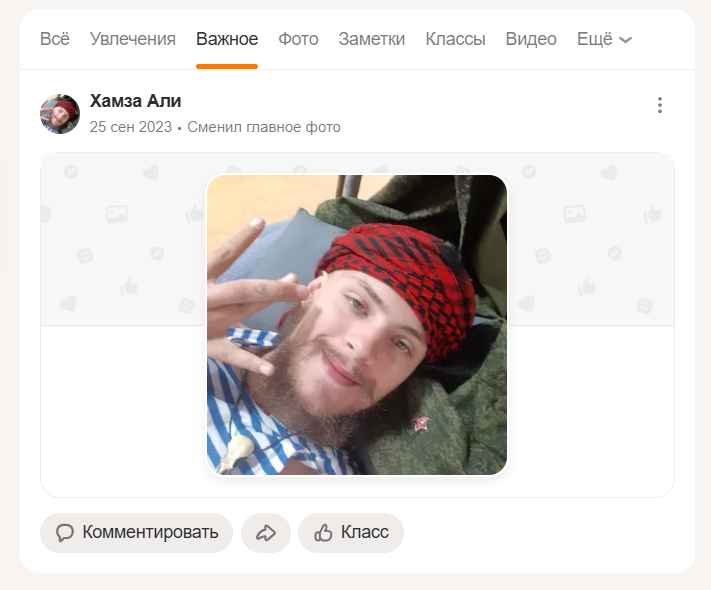The width and height of the screenshot is (711, 590).
Task: Show the Классы tab
Action: tap(455, 39)
